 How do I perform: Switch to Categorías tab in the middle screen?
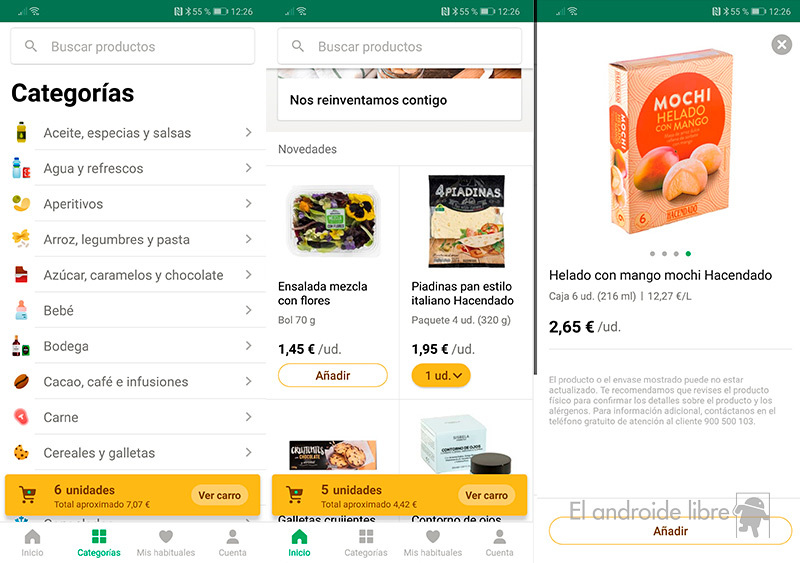tap(366, 543)
